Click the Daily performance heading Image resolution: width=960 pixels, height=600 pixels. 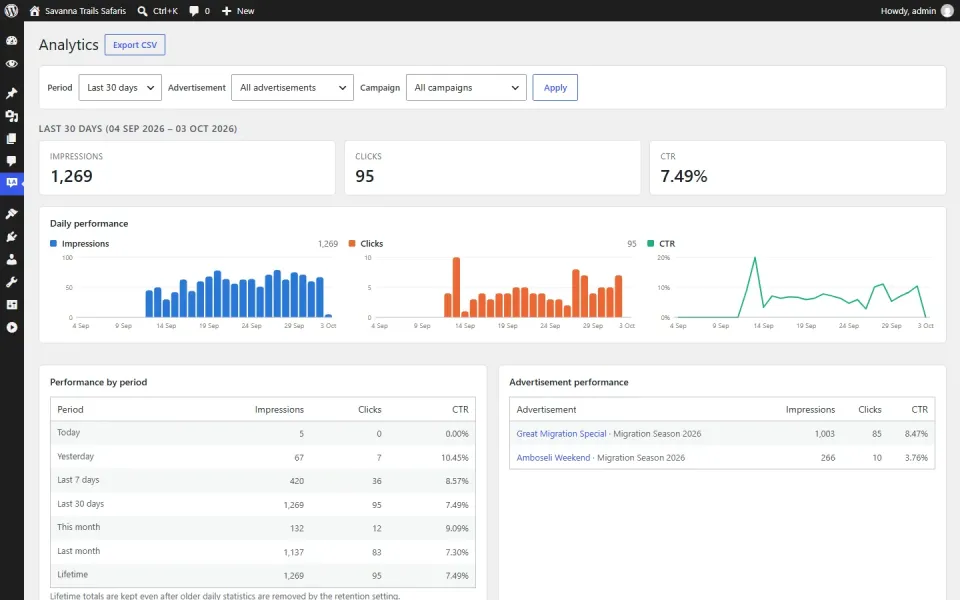(x=89, y=223)
